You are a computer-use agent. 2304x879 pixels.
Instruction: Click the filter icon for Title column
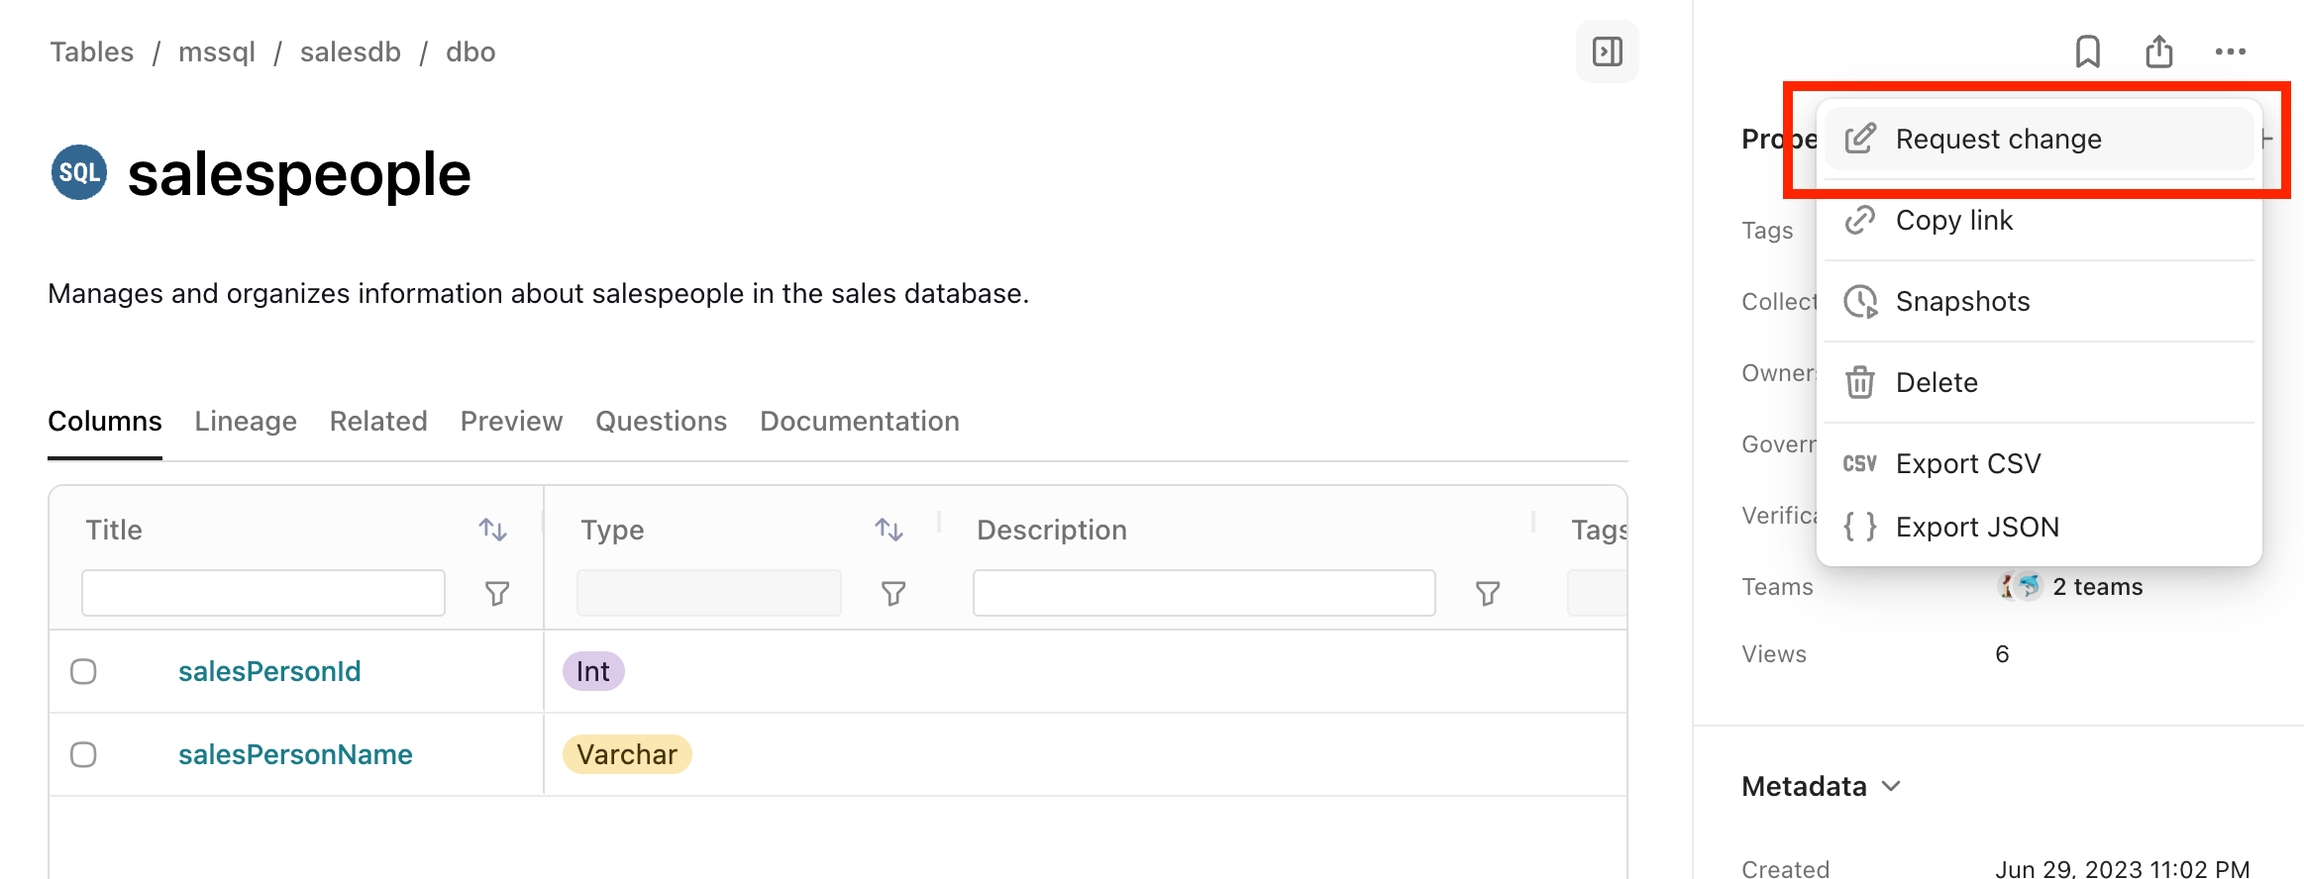(x=497, y=594)
